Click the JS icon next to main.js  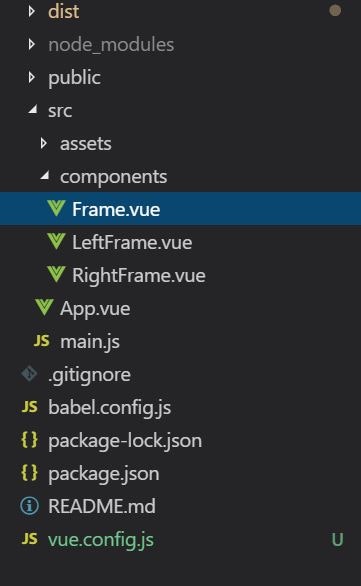click(x=41, y=340)
